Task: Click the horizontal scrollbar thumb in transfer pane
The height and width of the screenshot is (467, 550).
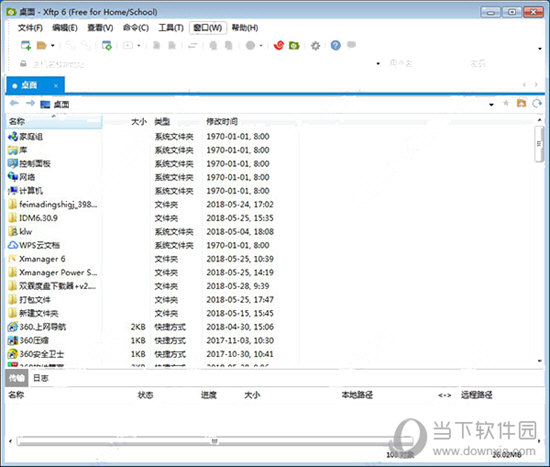Action: point(215,441)
